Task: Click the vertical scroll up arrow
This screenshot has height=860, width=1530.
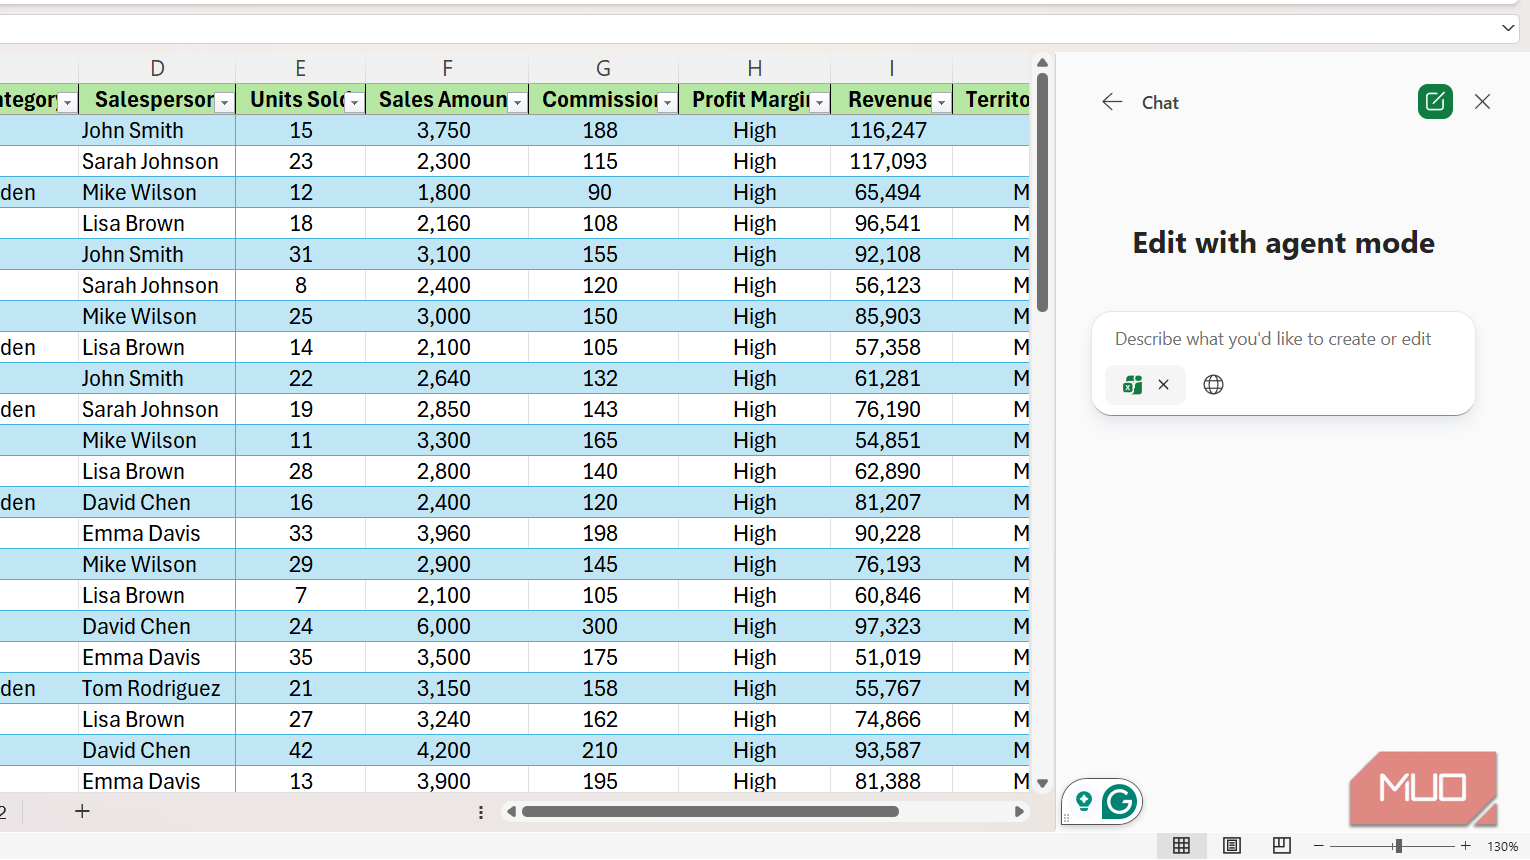Action: (1042, 63)
